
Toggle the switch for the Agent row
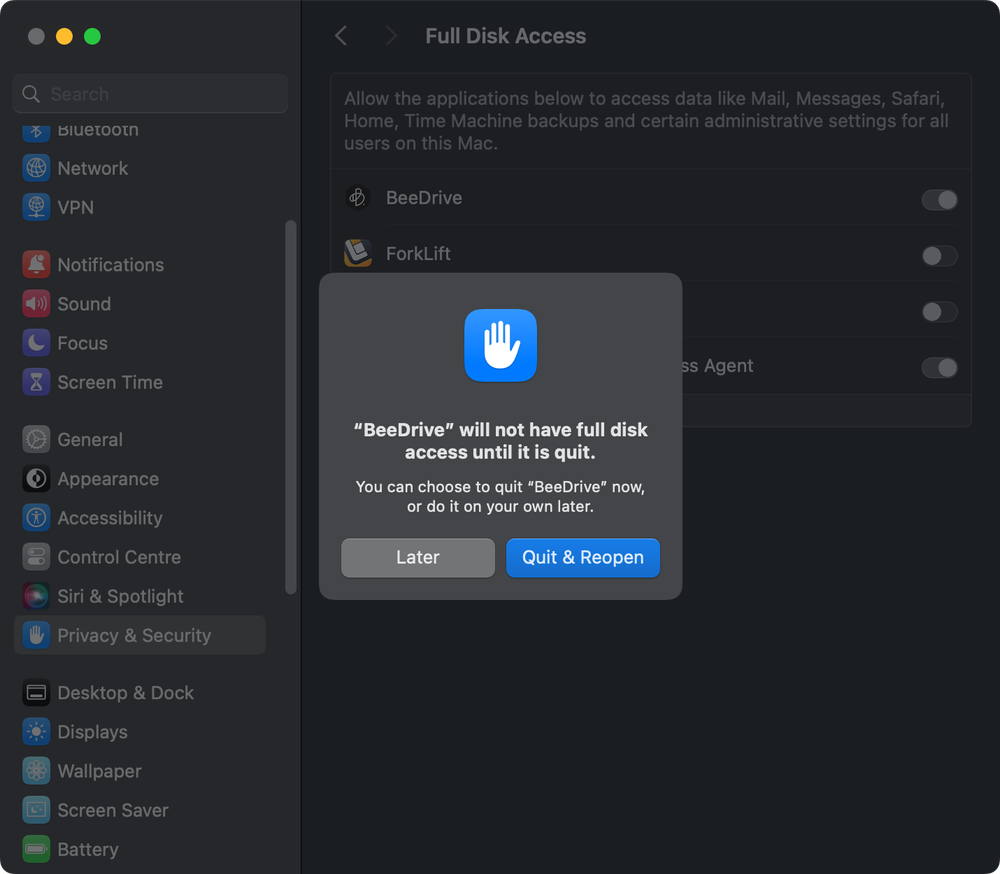point(939,367)
